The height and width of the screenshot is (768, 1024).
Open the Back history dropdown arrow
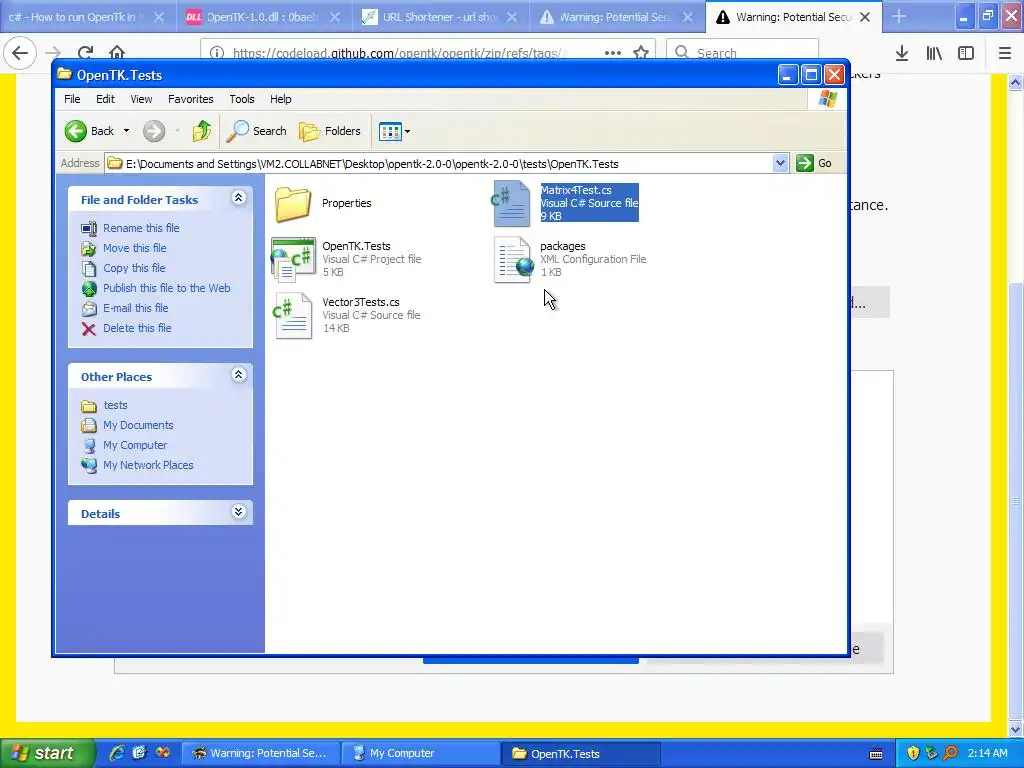coord(126,131)
